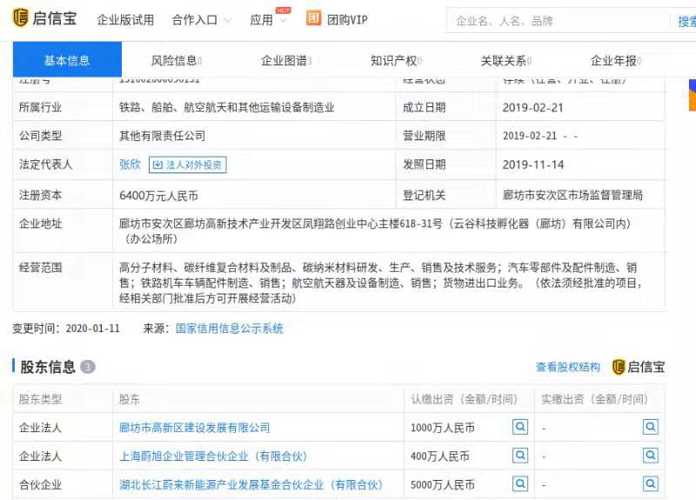
Task: Click magnifier beside 400万人民币 subscribed capital
Action: [520, 456]
